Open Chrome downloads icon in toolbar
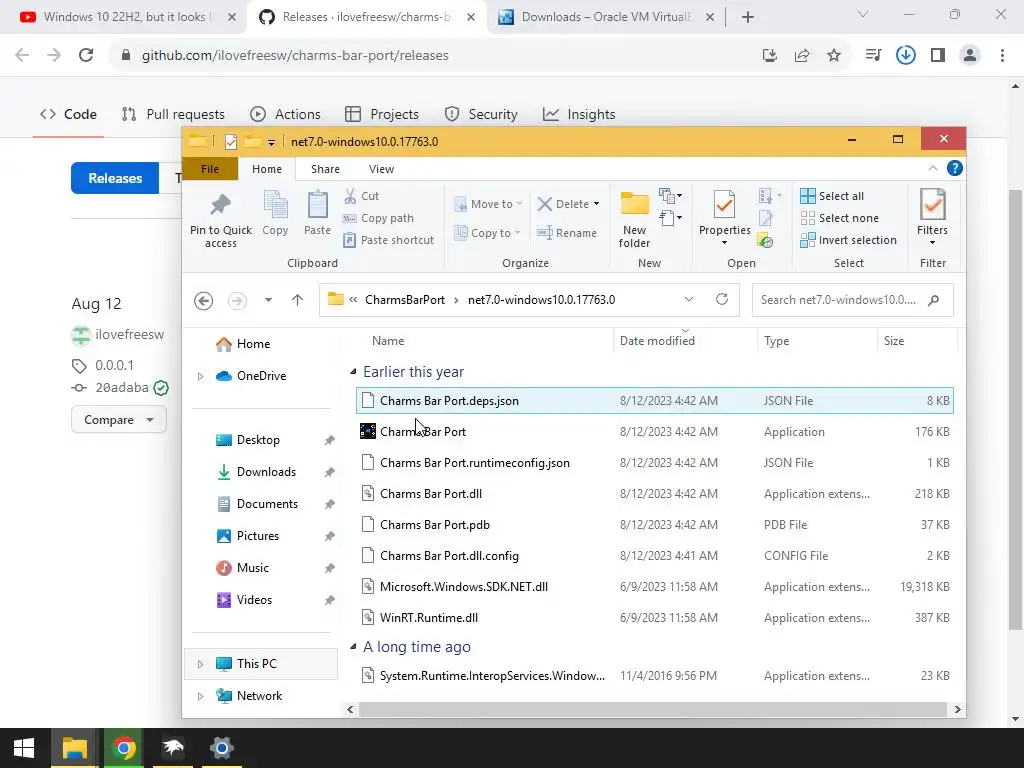 coord(905,56)
